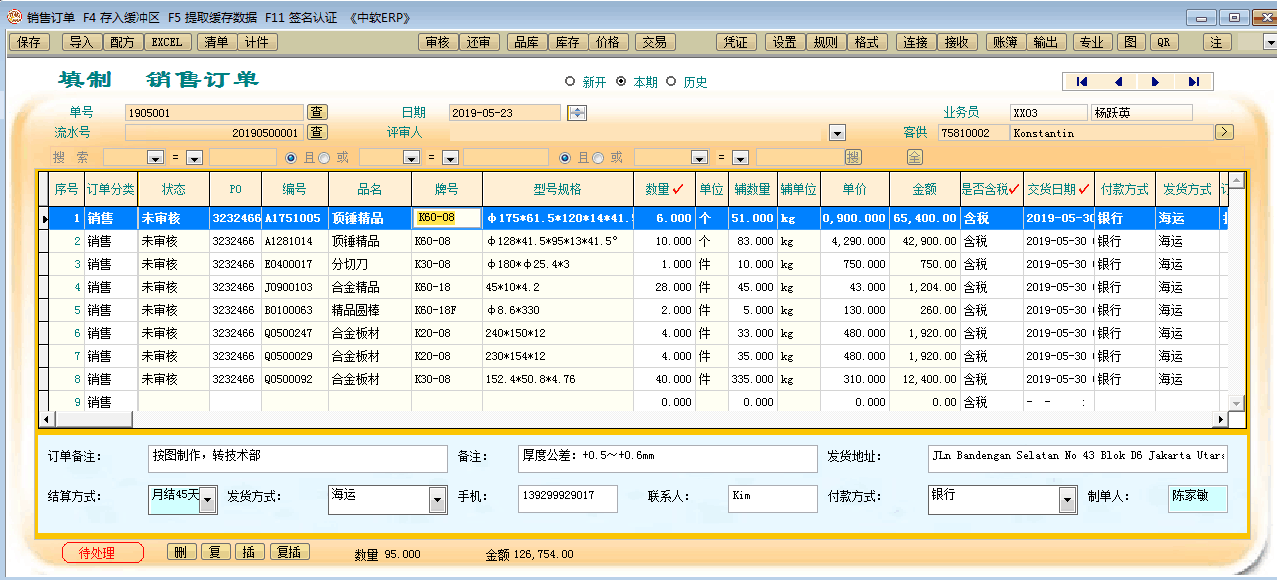Click the 接收 receive button
This screenshot has height=580, width=1277.
coord(956,42)
